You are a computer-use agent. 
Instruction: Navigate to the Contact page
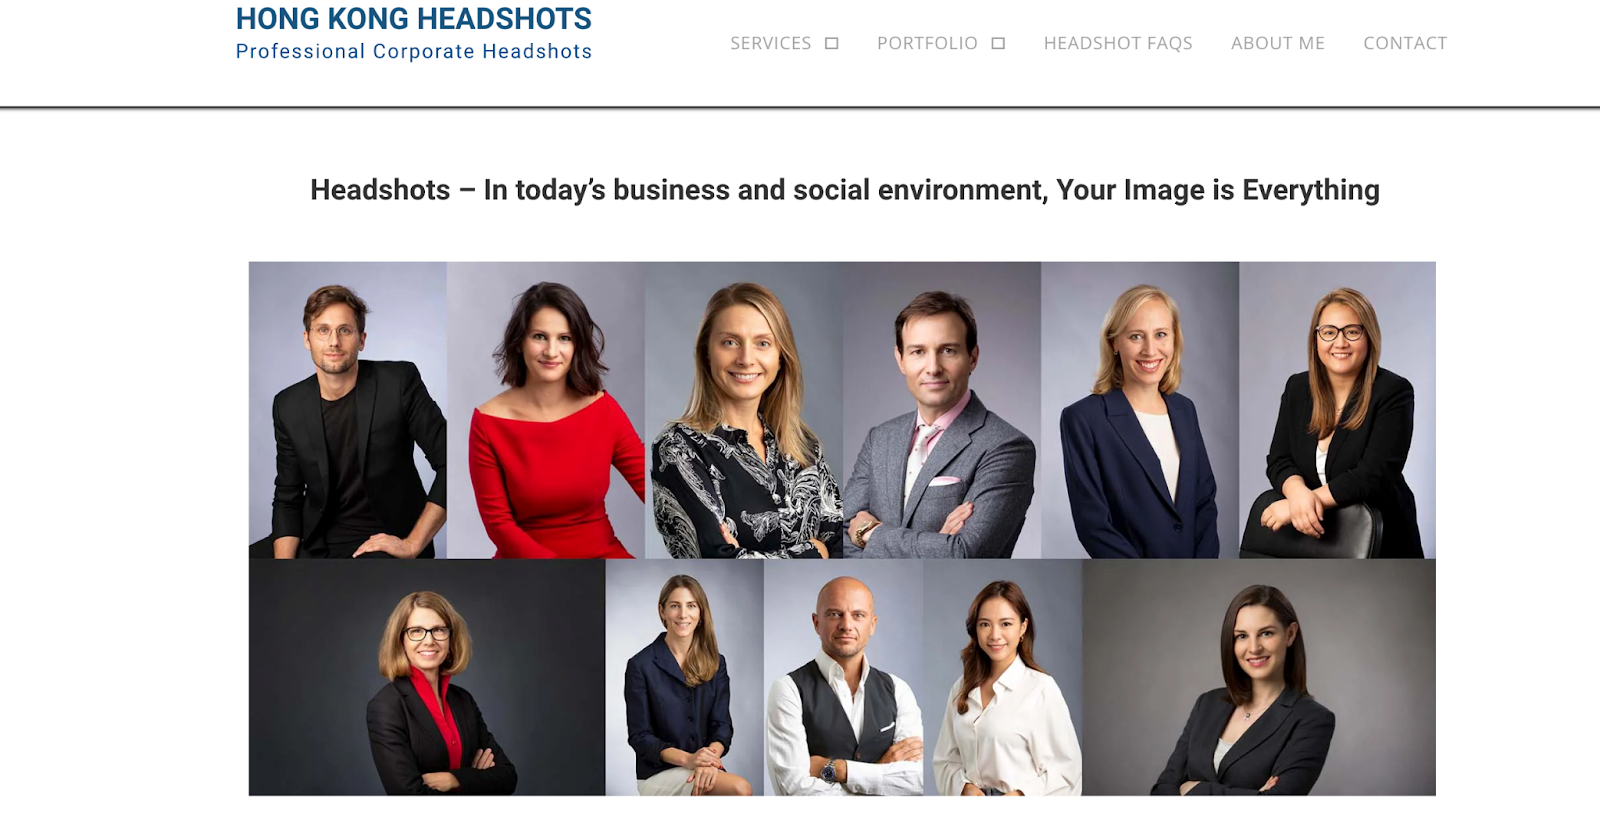click(x=1405, y=43)
